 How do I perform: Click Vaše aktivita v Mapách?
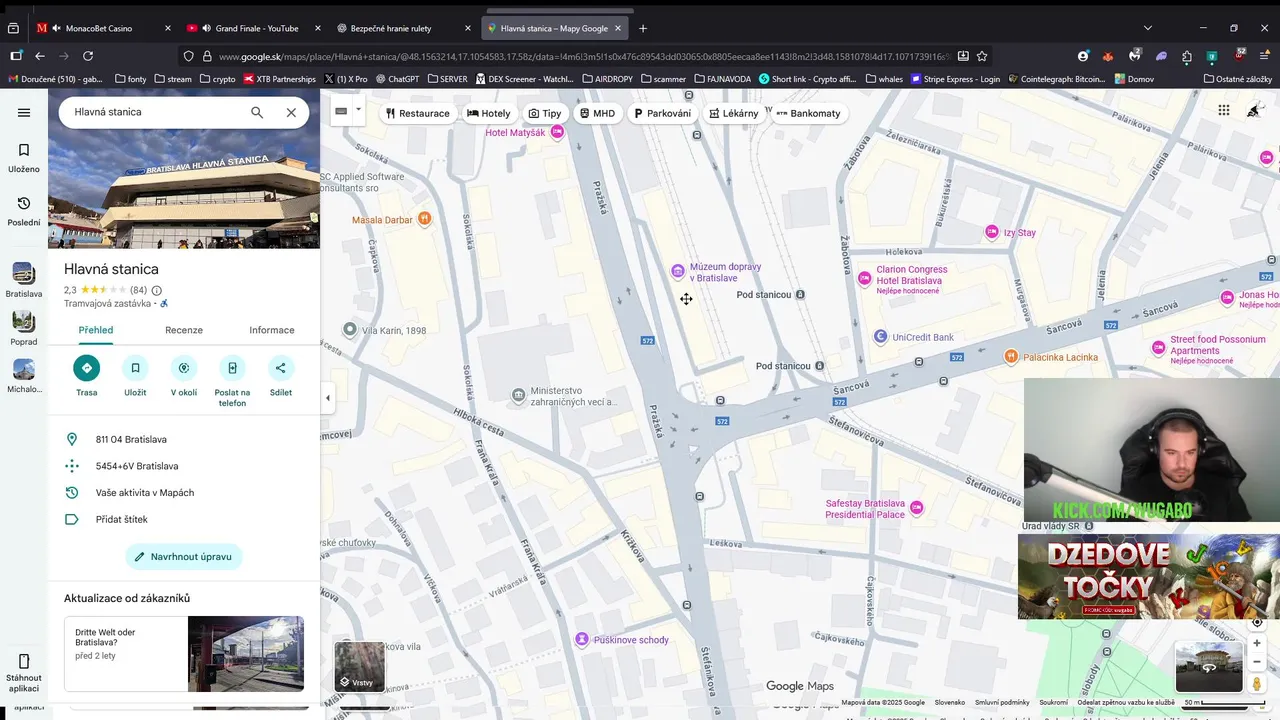184,492
